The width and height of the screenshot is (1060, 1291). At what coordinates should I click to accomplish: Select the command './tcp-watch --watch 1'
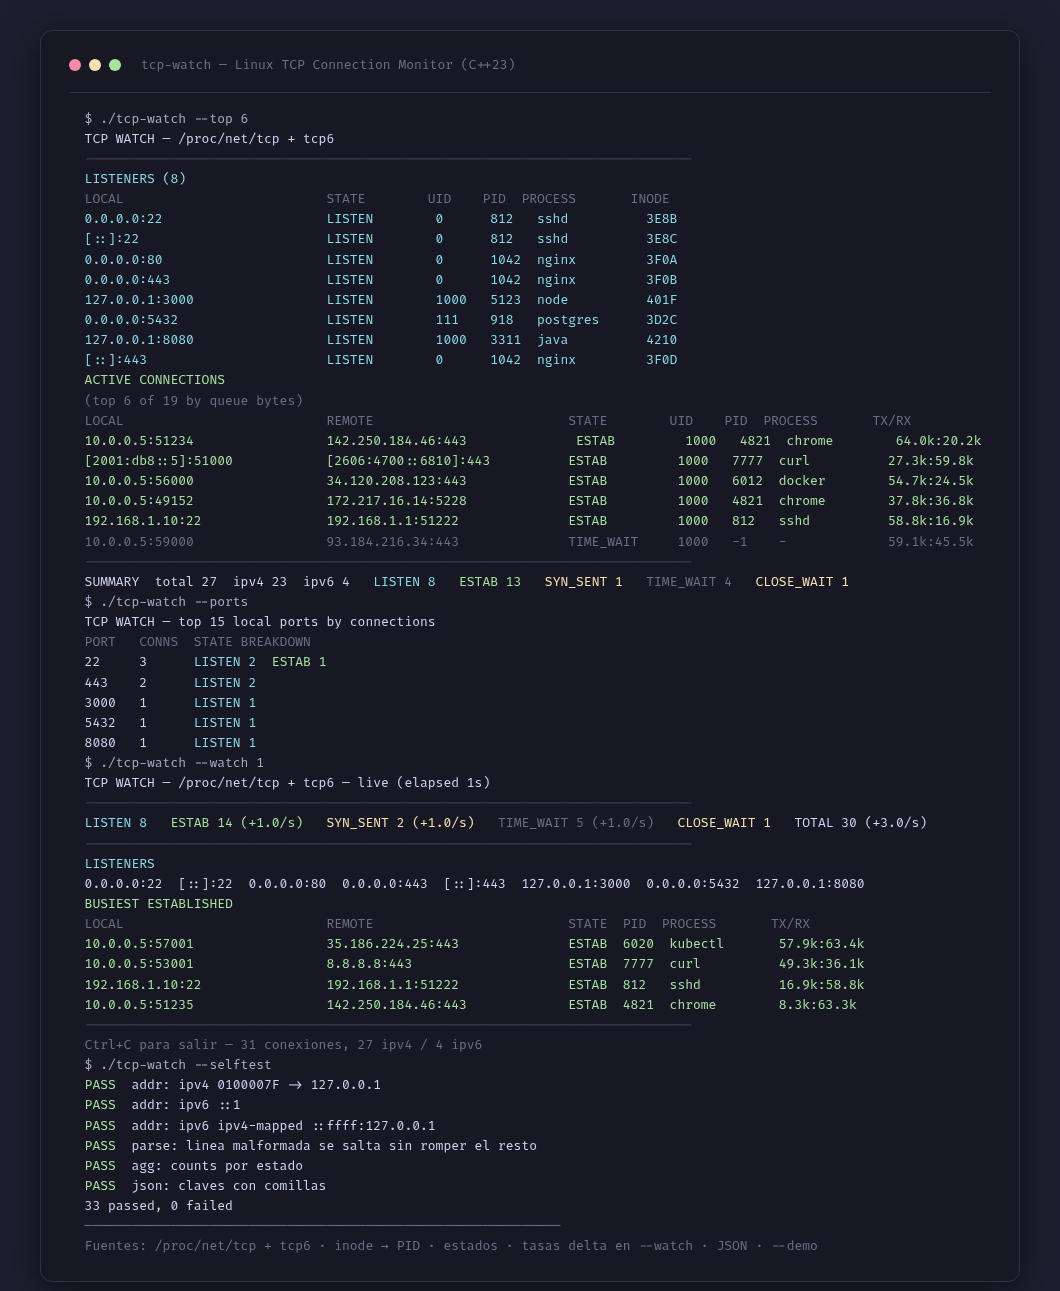(x=182, y=763)
